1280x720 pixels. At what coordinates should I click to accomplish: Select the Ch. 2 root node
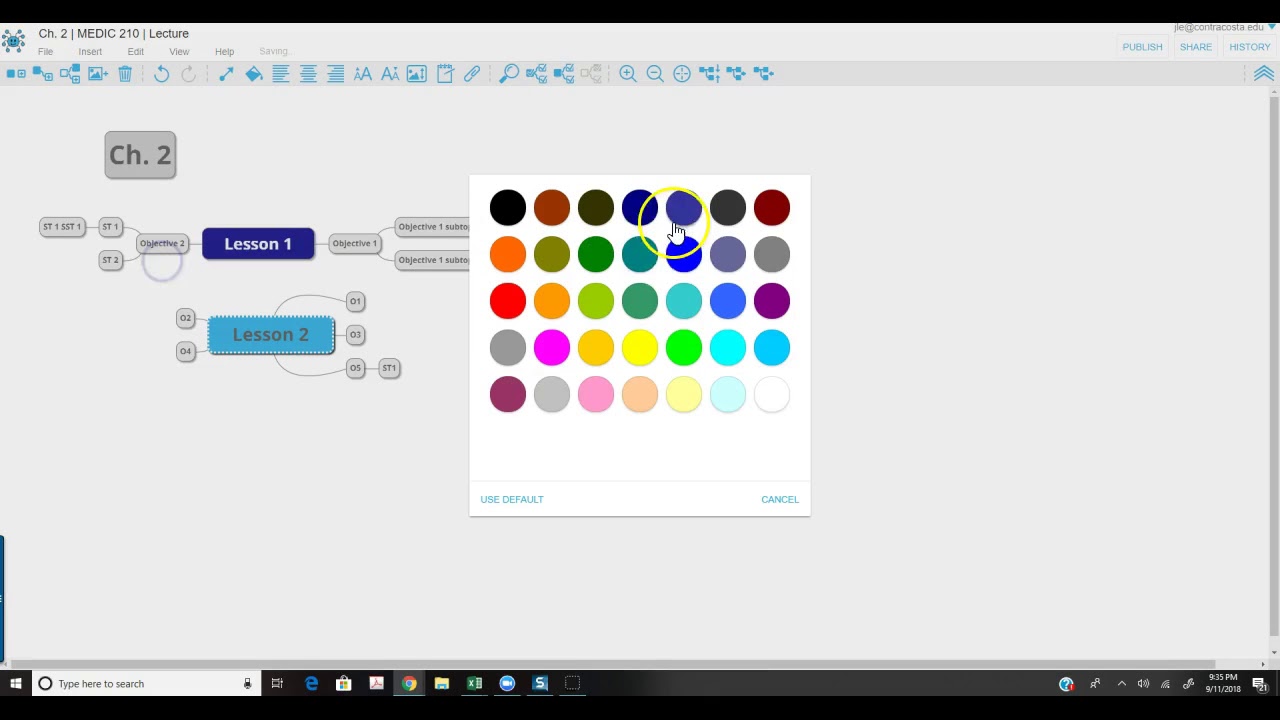point(140,155)
